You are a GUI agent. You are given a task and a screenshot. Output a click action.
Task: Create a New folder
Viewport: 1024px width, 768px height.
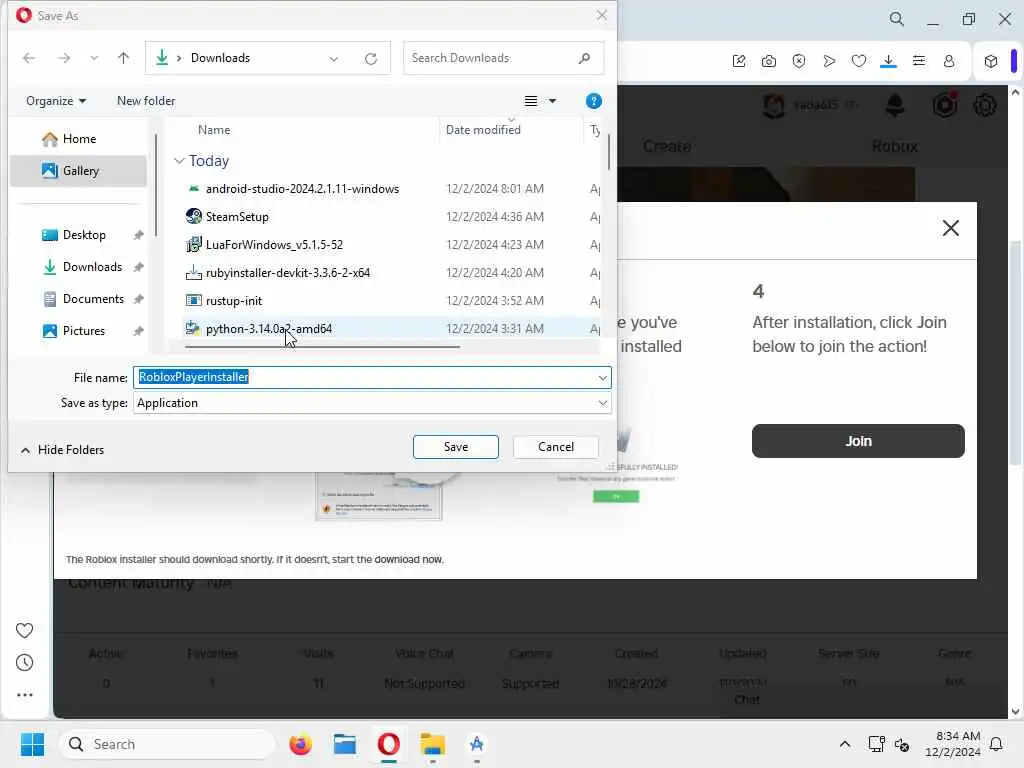click(146, 101)
